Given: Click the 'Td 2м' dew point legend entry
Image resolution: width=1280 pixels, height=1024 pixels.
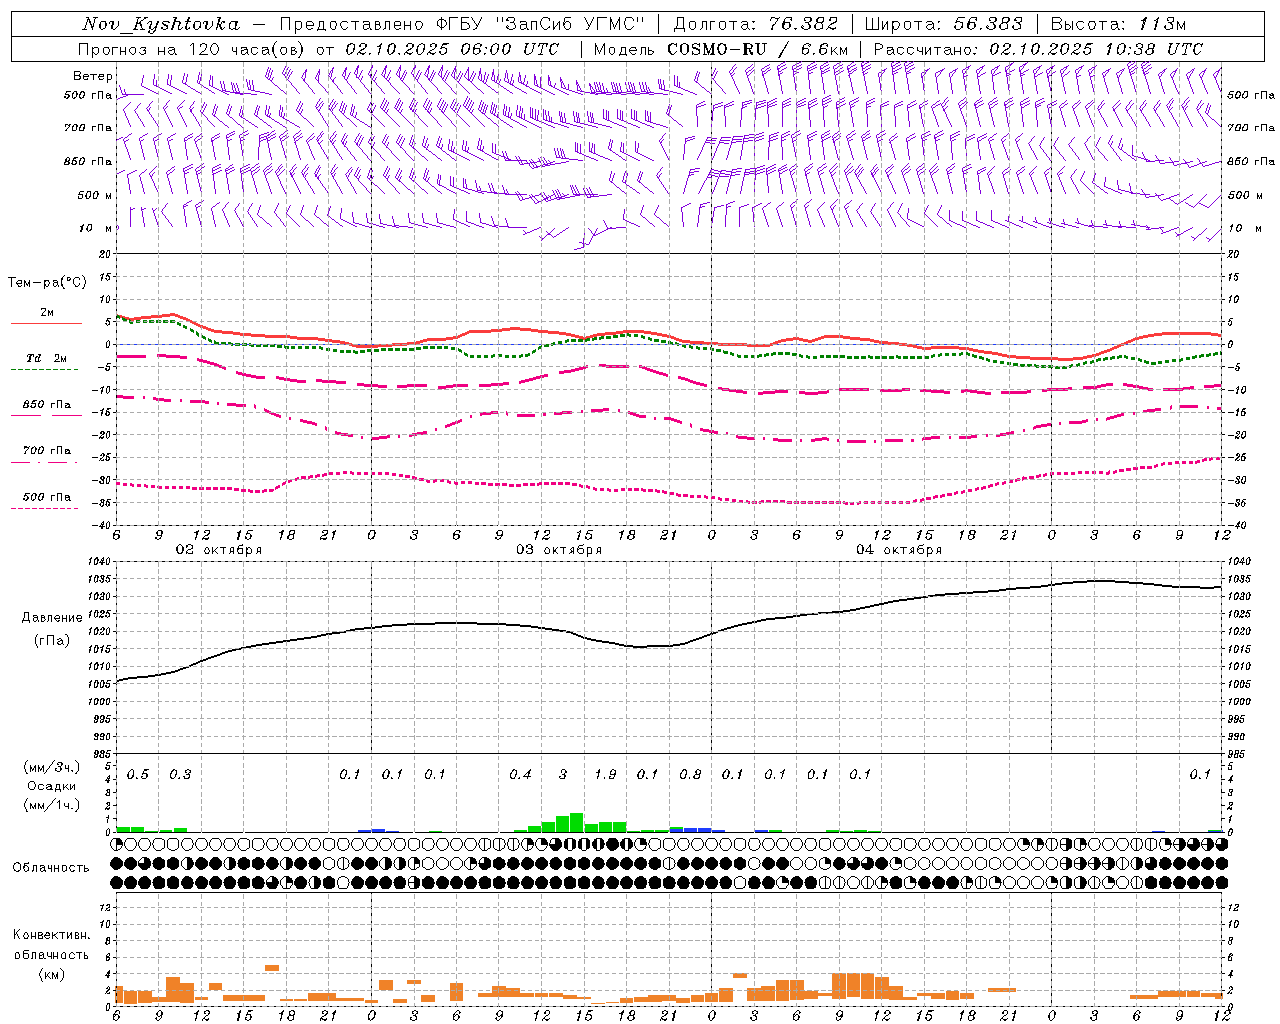Looking at the screenshot, I should [x=47, y=358].
